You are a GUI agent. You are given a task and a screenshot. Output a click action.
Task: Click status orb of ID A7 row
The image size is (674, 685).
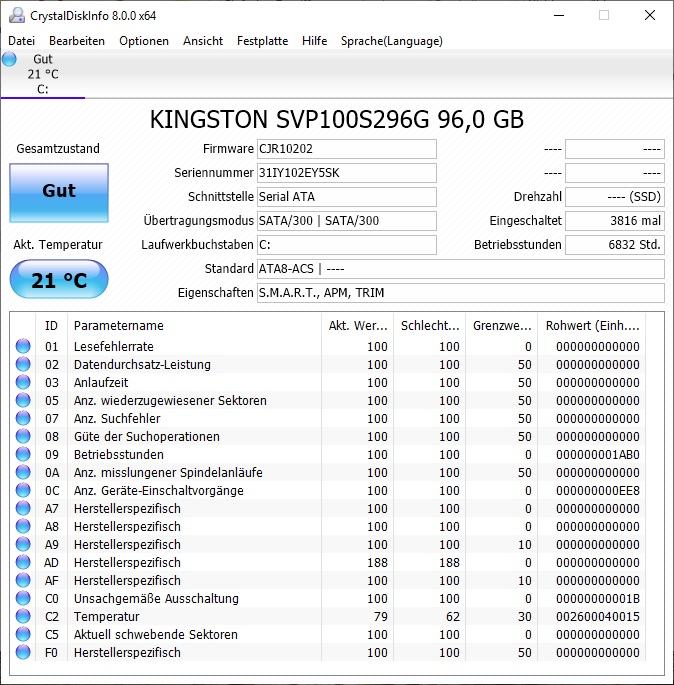(23, 508)
